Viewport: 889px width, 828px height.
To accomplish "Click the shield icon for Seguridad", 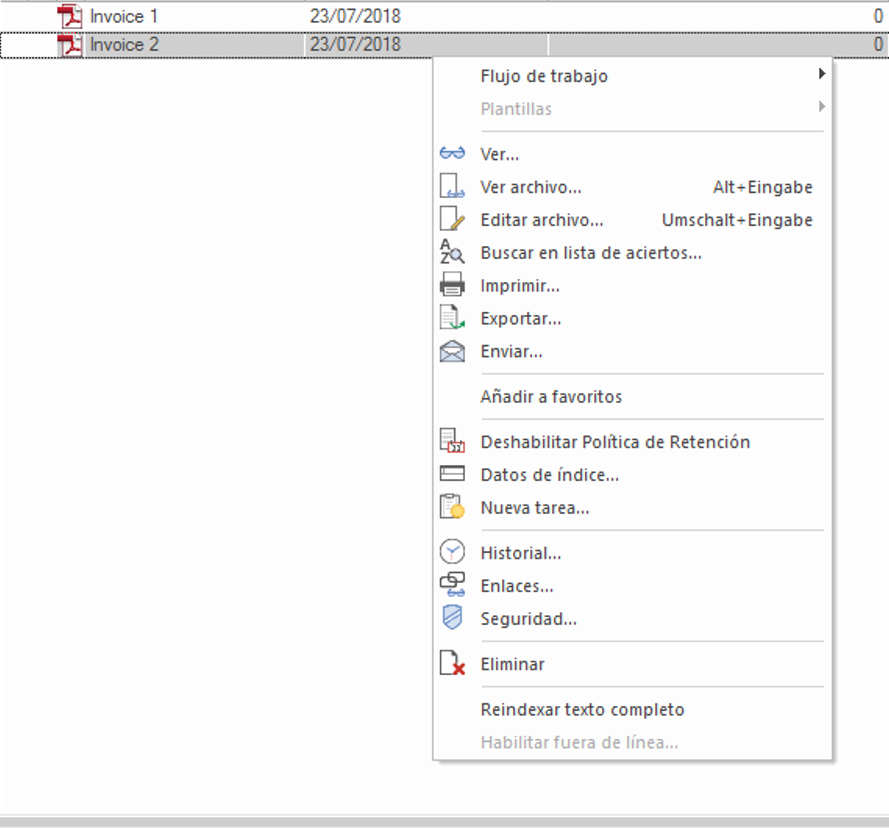I will pyautogui.click(x=452, y=618).
